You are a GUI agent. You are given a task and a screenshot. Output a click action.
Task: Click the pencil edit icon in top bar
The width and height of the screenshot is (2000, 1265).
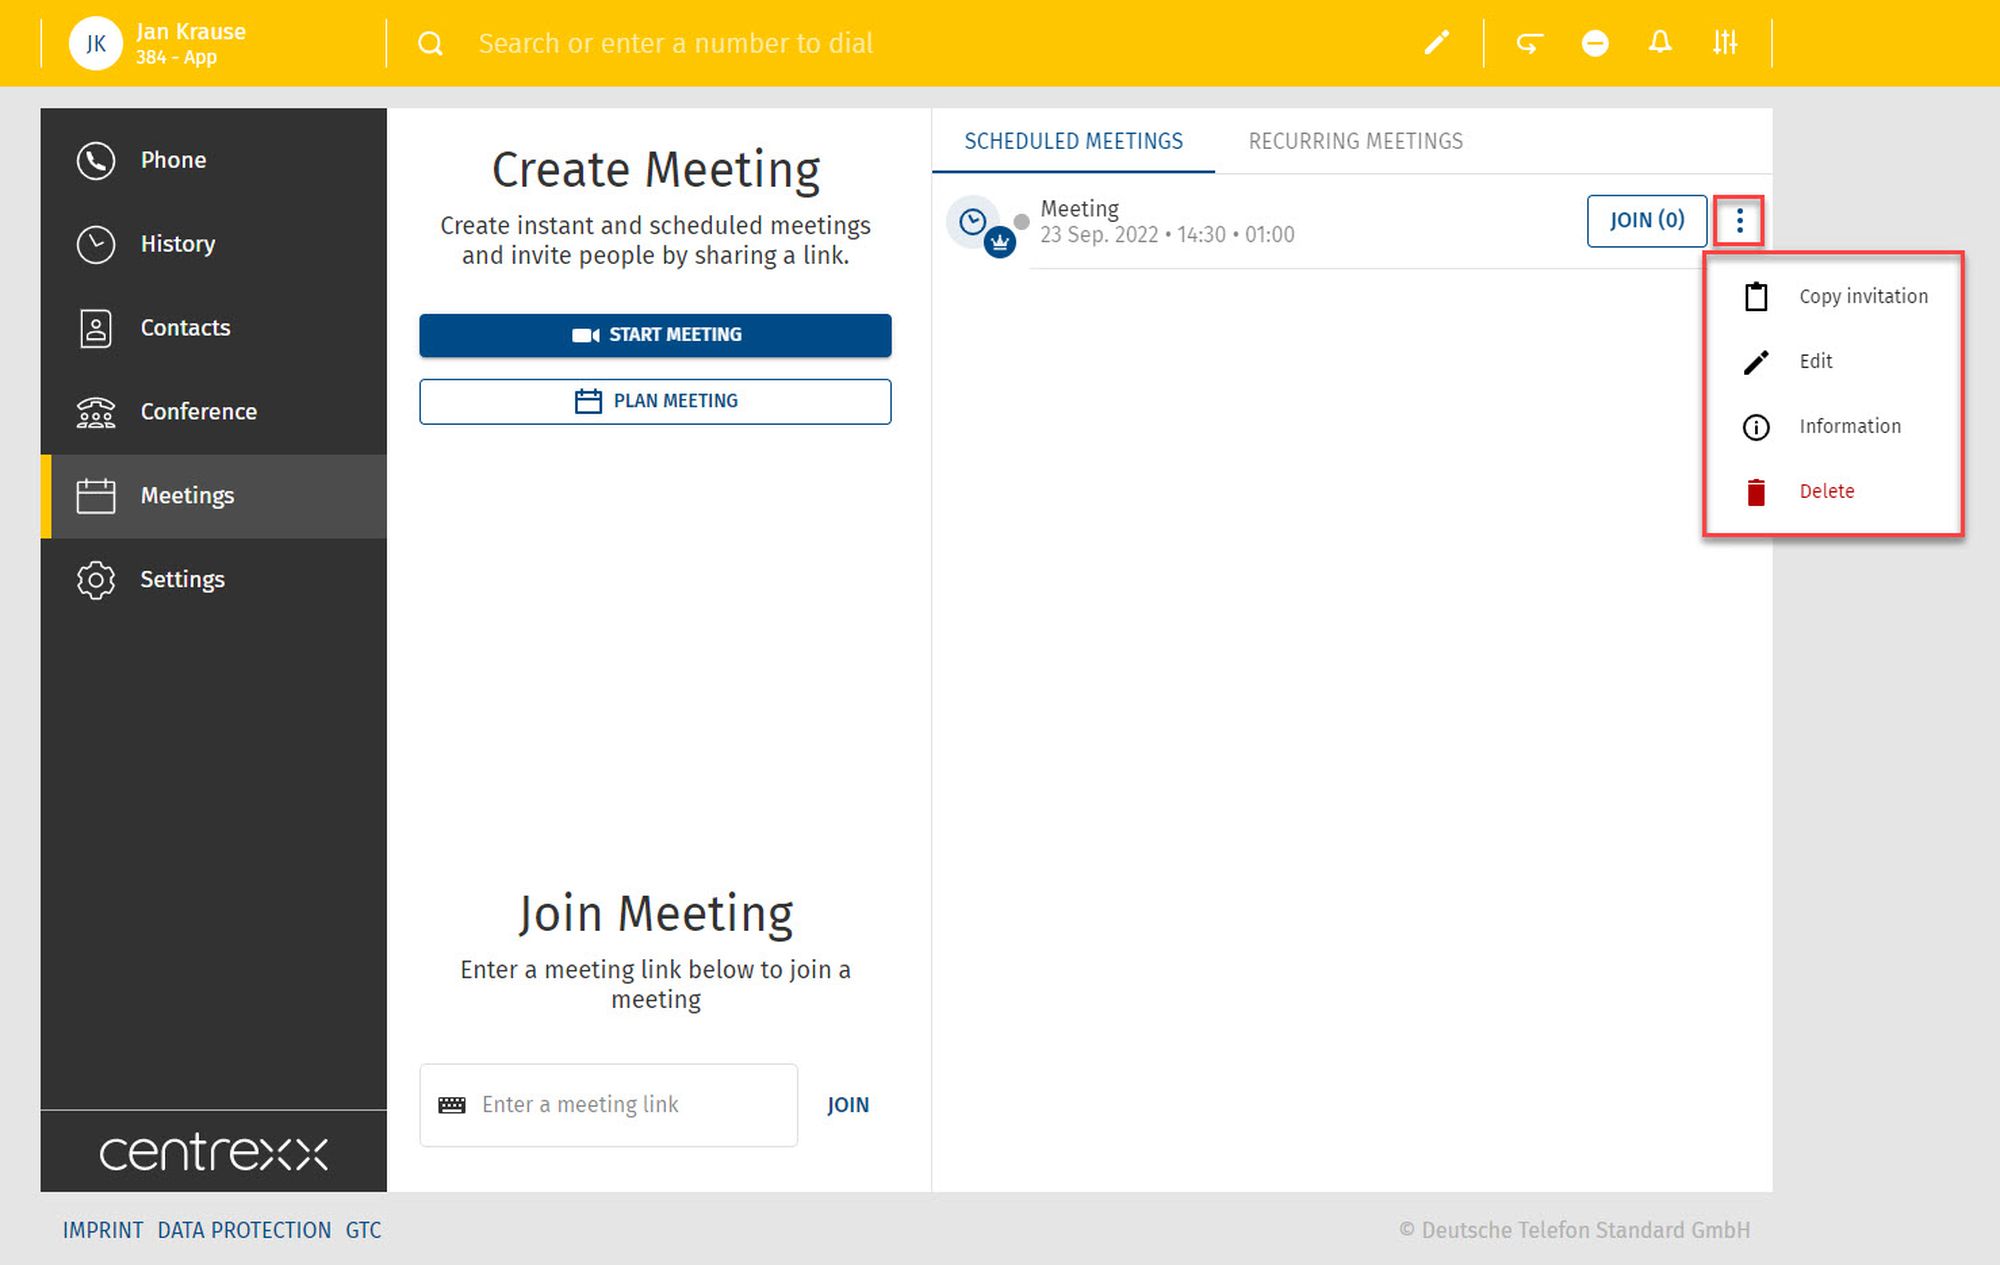(x=1436, y=42)
